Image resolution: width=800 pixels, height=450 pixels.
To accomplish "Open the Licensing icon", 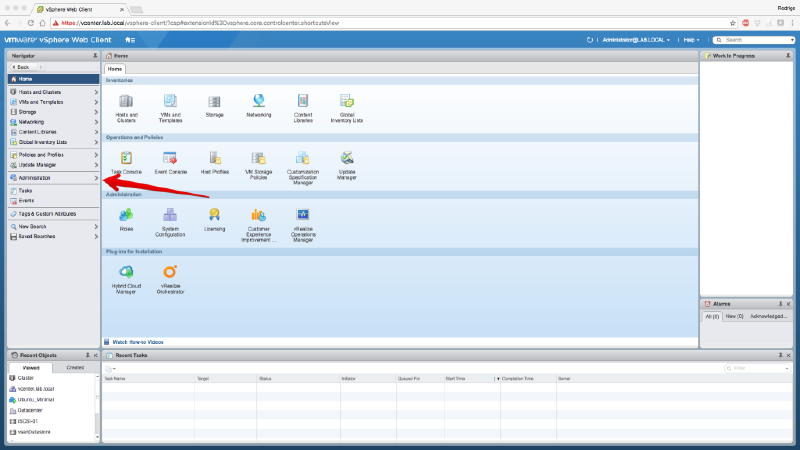I will click(x=214, y=215).
